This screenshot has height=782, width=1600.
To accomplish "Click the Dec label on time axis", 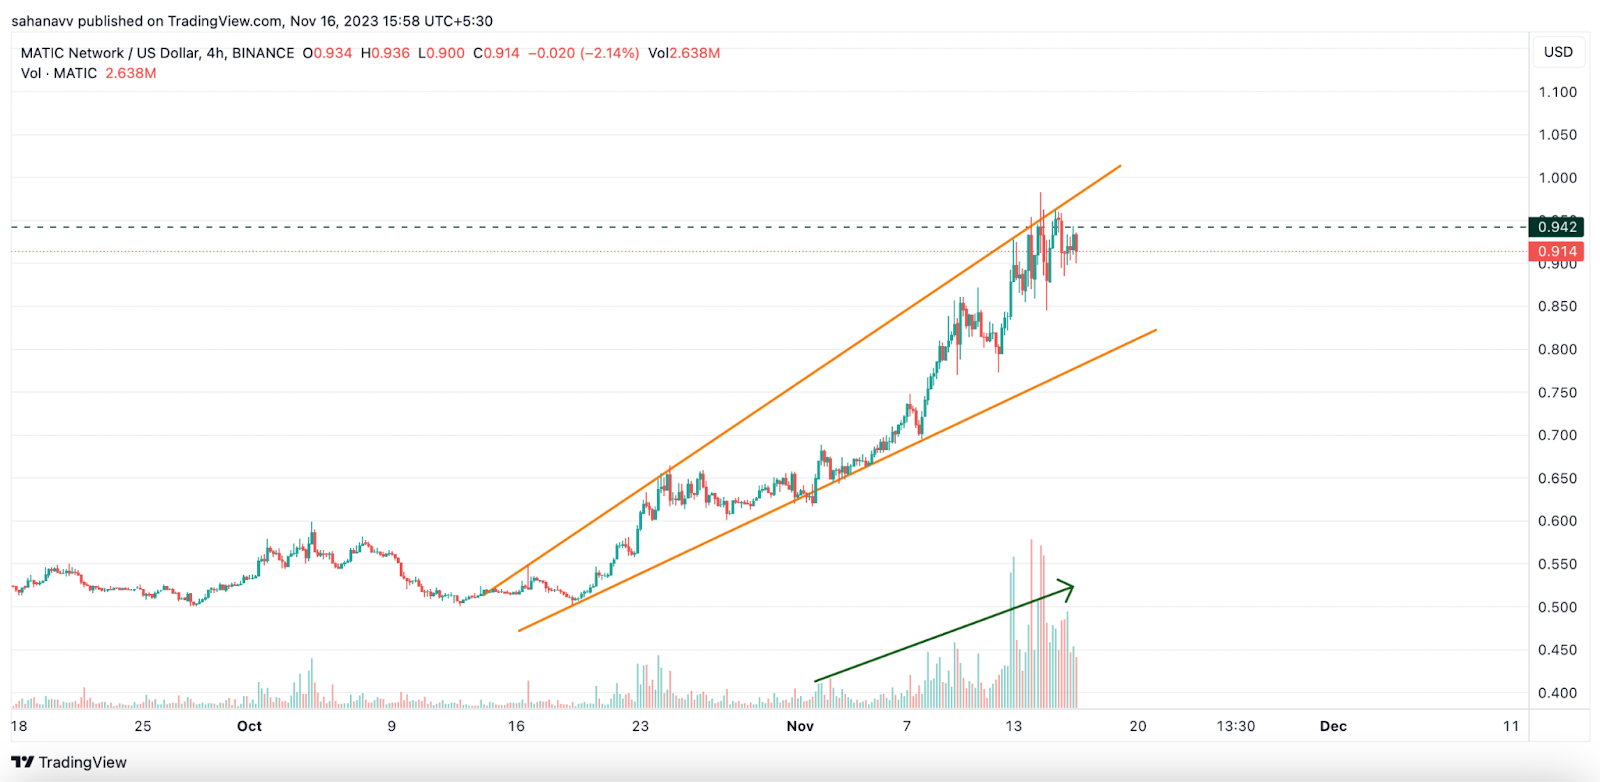I will [x=1333, y=726].
